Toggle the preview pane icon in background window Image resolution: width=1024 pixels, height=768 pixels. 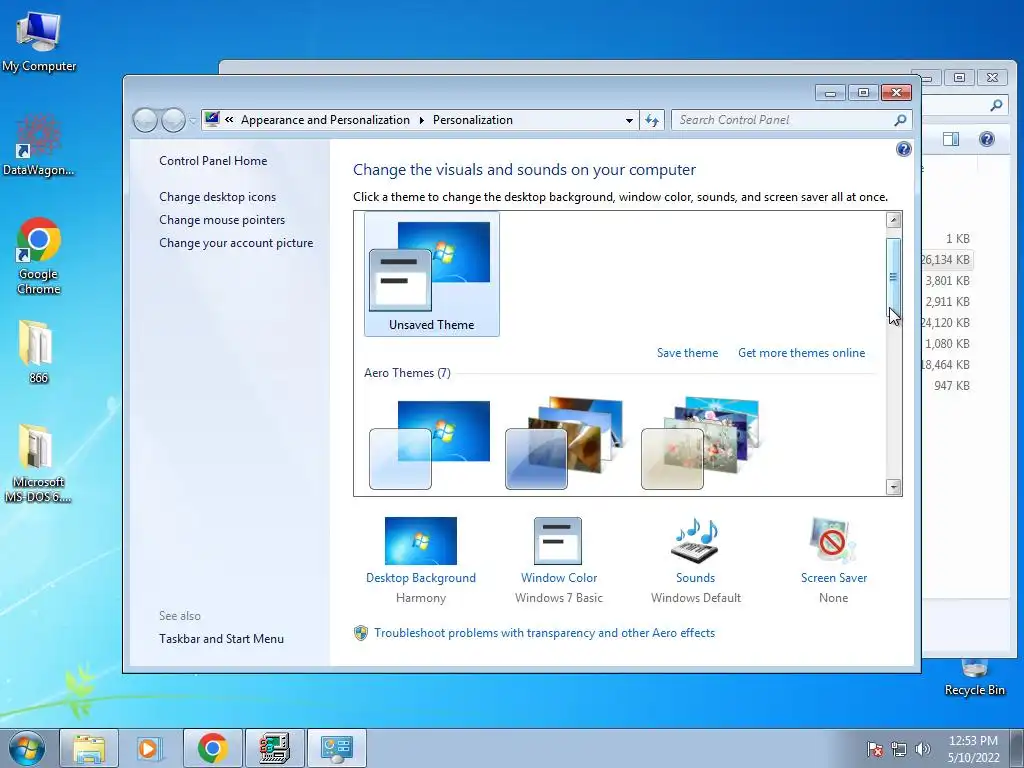pyautogui.click(x=951, y=138)
